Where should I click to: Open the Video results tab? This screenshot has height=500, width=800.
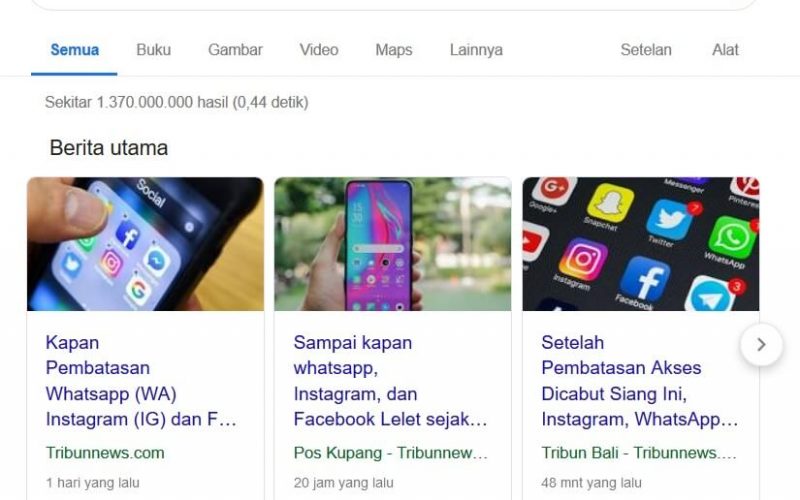pyautogui.click(x=319, y=50)
